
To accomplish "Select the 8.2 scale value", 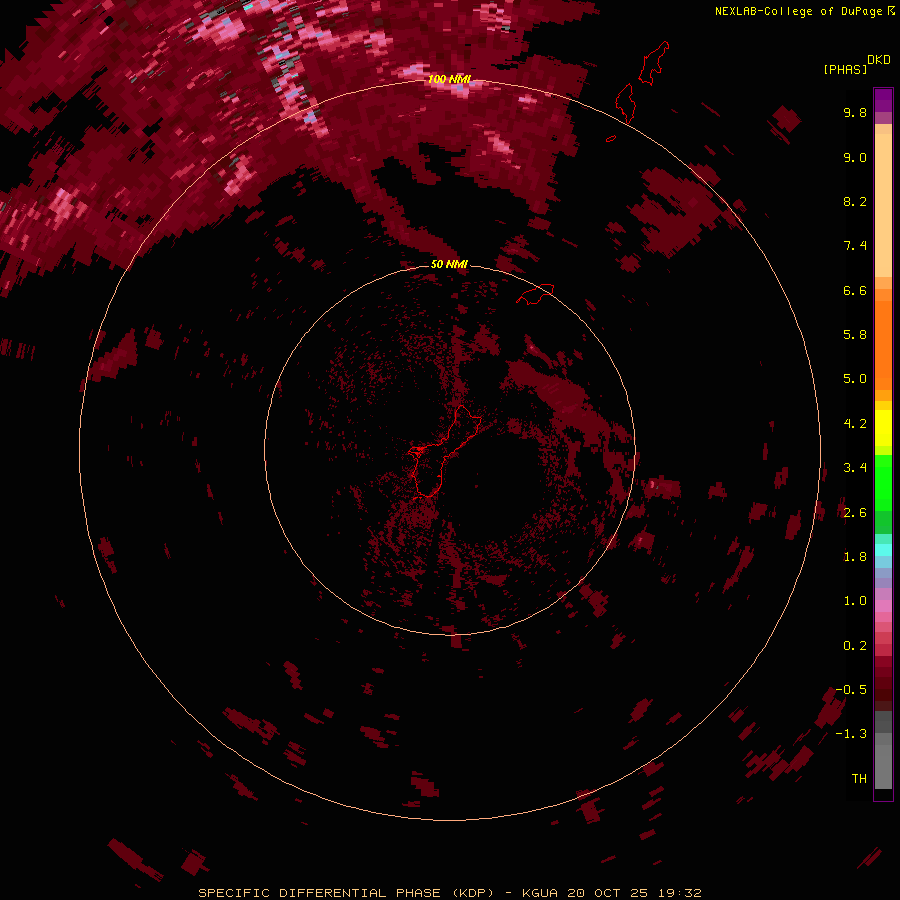I will point(855,201).
